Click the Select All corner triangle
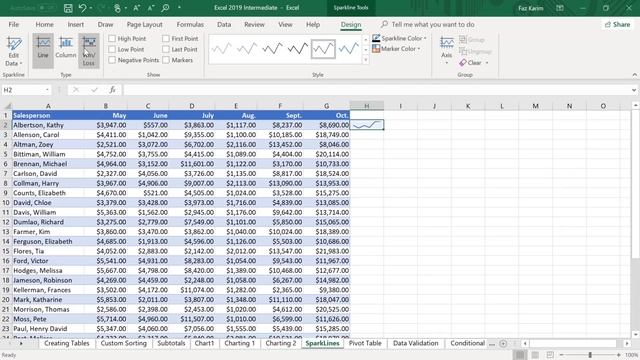Viewport: 640px width, 360px height. [x=7, y=106]
